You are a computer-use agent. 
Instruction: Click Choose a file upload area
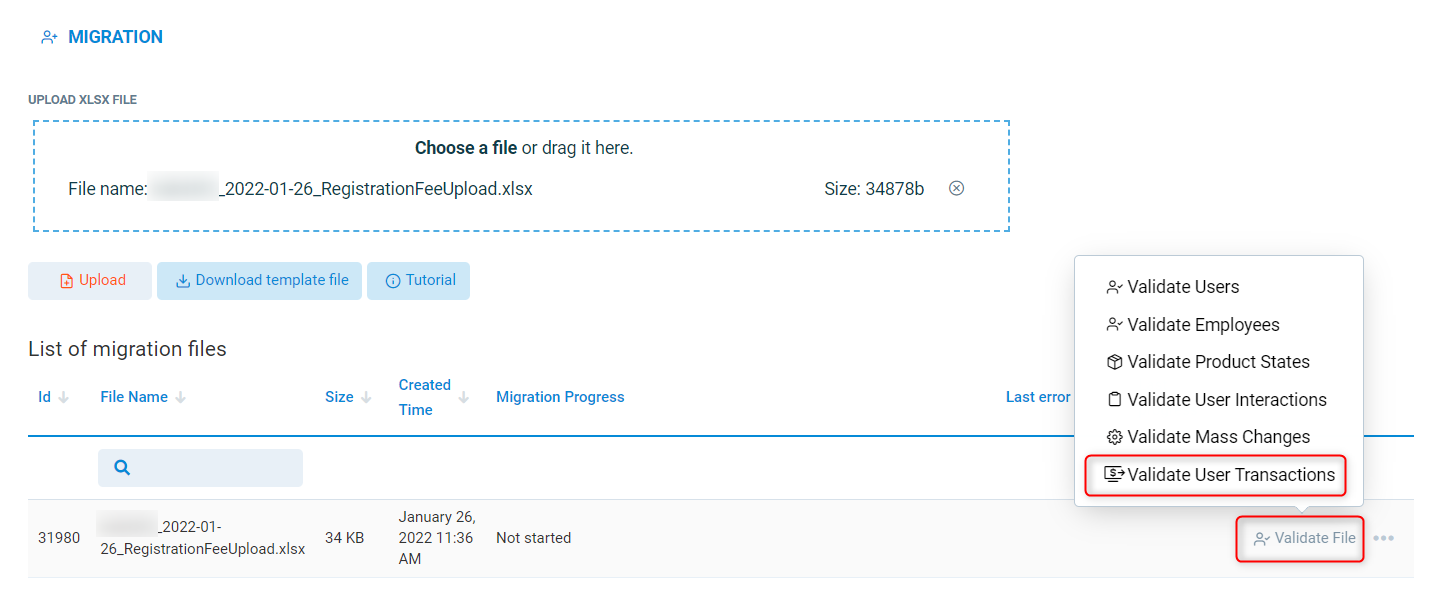pyautogui.click(x=465, y=148)
